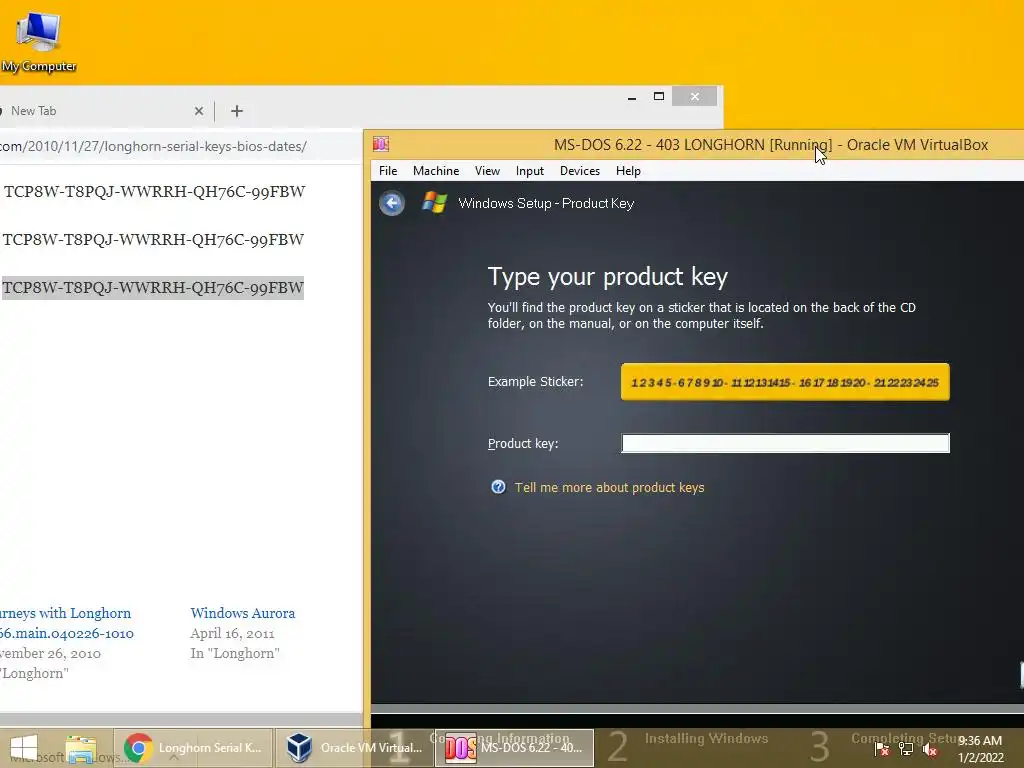The width and height of the screenshot is (1024, 768).
Task: Switch to MS-DOS 6.22 VM taskbar item
Action: click(x=514, y=748)
